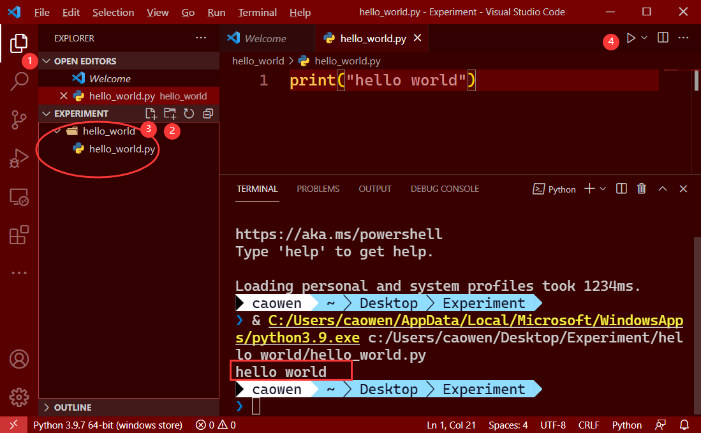Screen dimensions: 701x433
Task: Close hello_world.py in Open Editors list
Action: coord(63,96)
